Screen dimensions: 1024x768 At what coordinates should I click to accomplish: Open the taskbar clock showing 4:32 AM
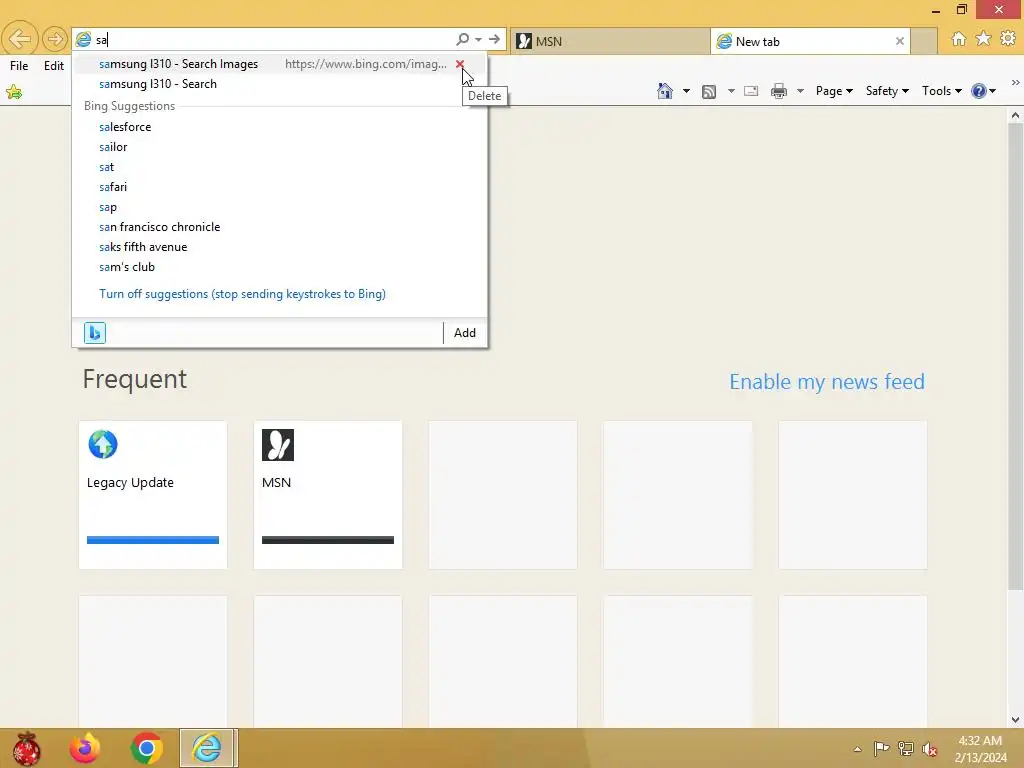coord(980,749)
